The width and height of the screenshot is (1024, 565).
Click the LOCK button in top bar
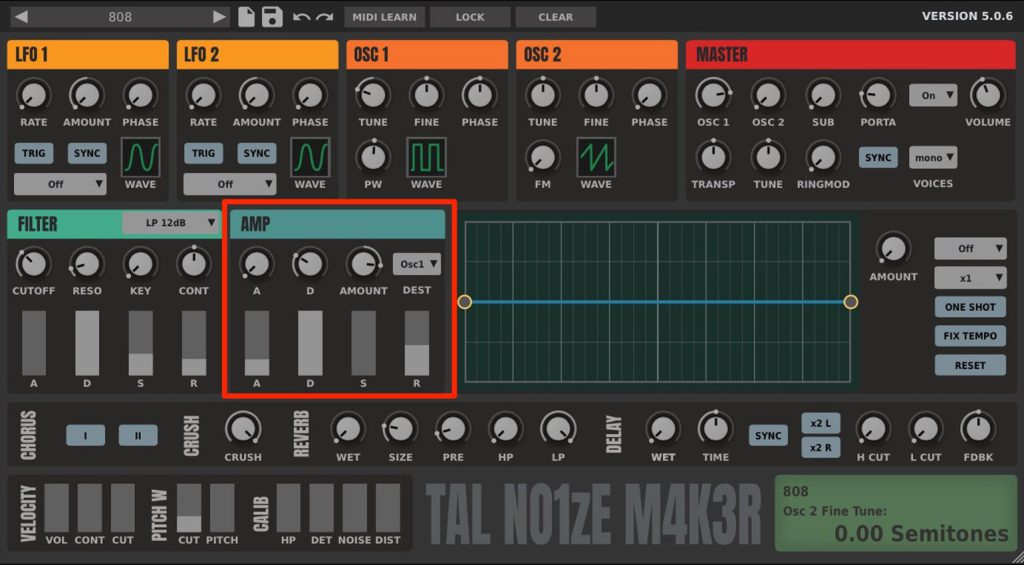pyautogui.click(x=469, y=17)
